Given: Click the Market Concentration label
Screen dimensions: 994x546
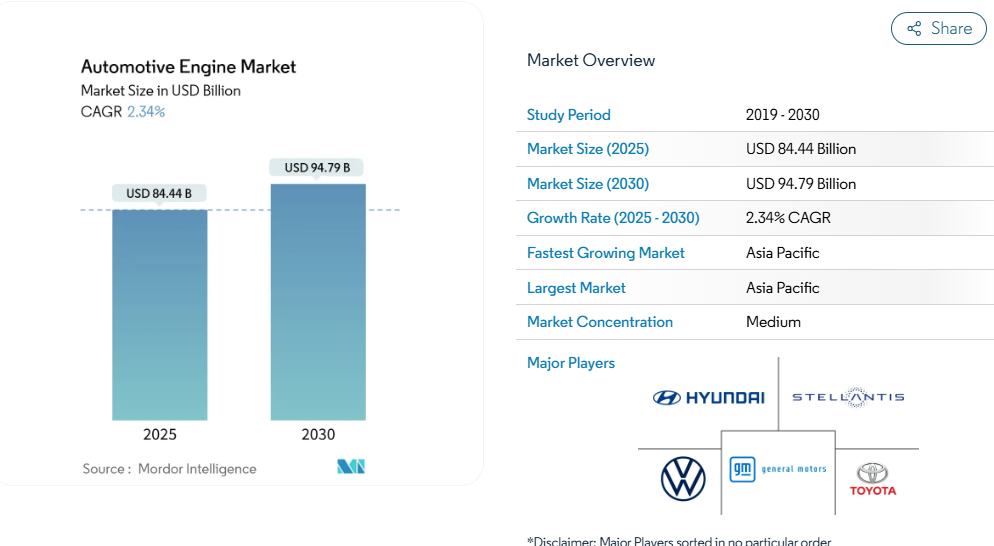Looking at the screenshot, I should (x=599, y=322).
